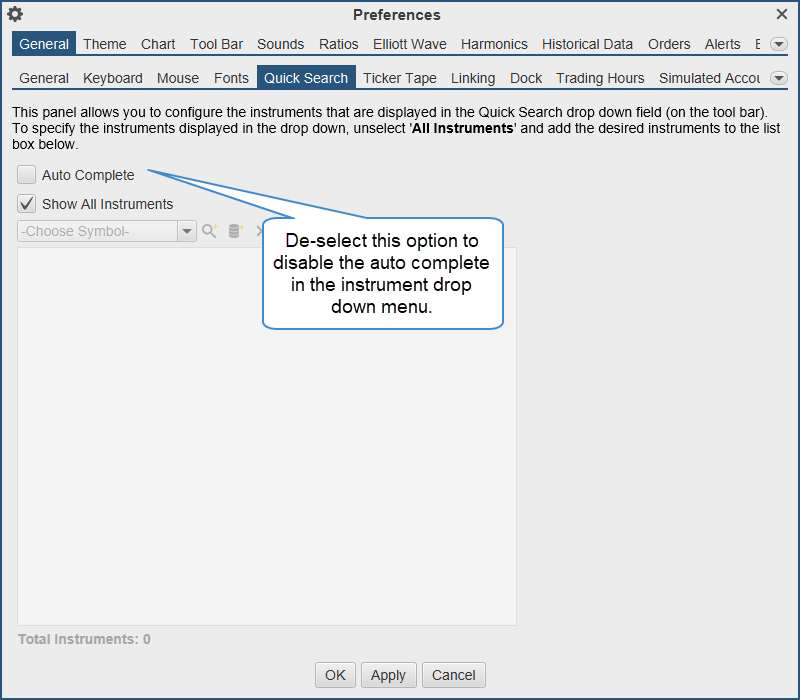800x700 pixels.
Task: Switch to Trading Hours sub-tab
Action: tap(600, 78)
